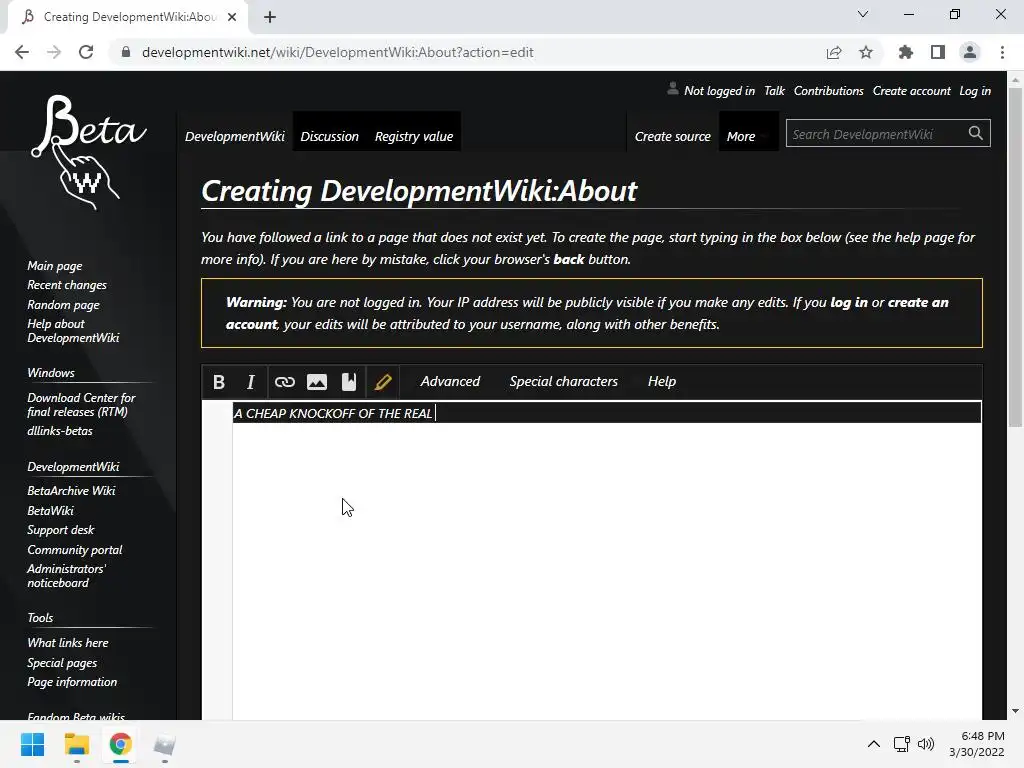The width and height of the screenshot is (1024, 768).
Task: Apply italic formatting in editor toolbar
Action: (250, 382)
